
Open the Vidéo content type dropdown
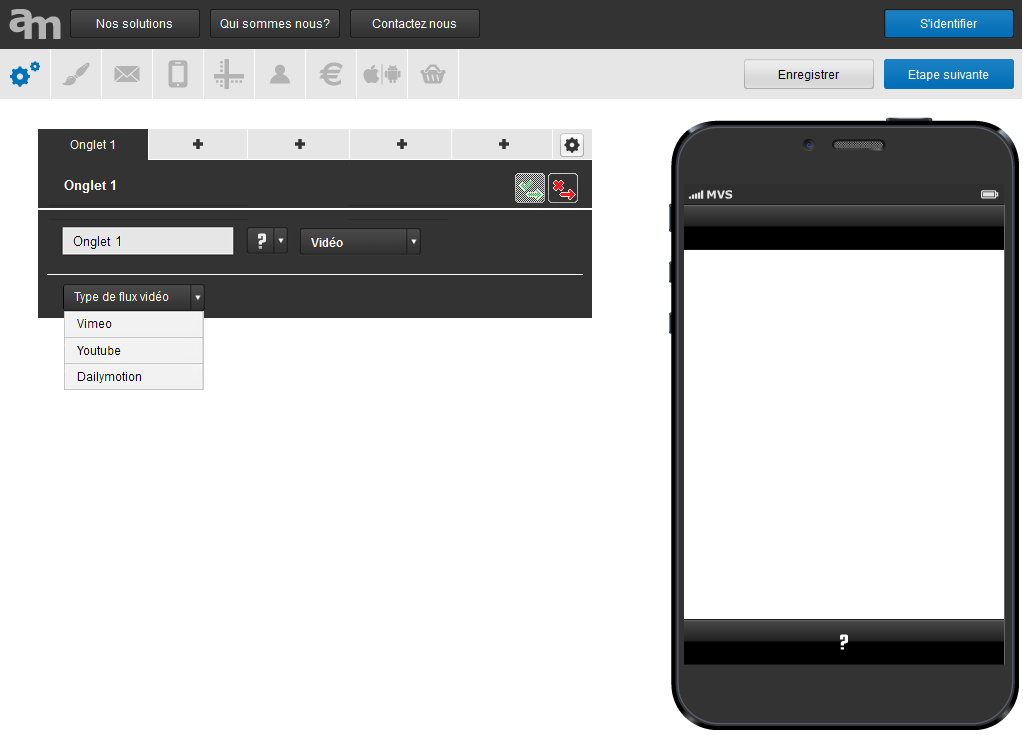(x=360, y=242)
